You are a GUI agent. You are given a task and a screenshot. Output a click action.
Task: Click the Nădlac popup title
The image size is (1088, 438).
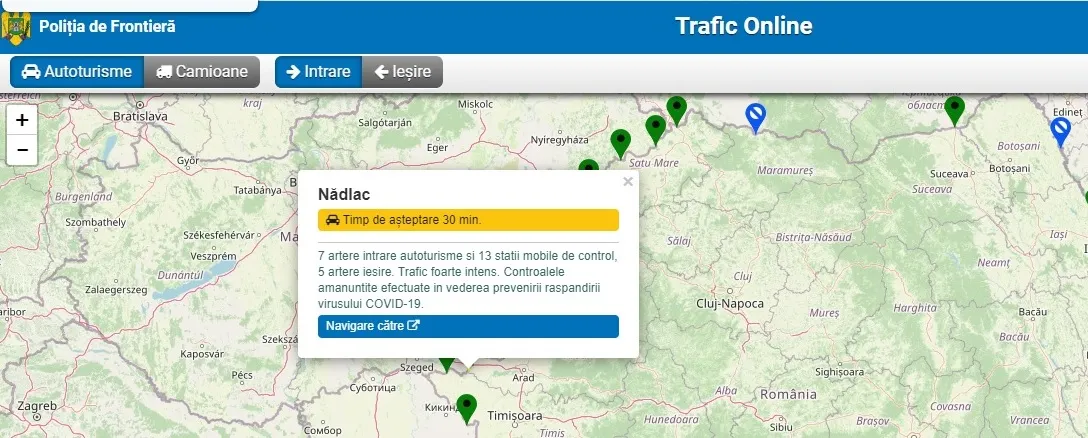[x=344, y=194]
